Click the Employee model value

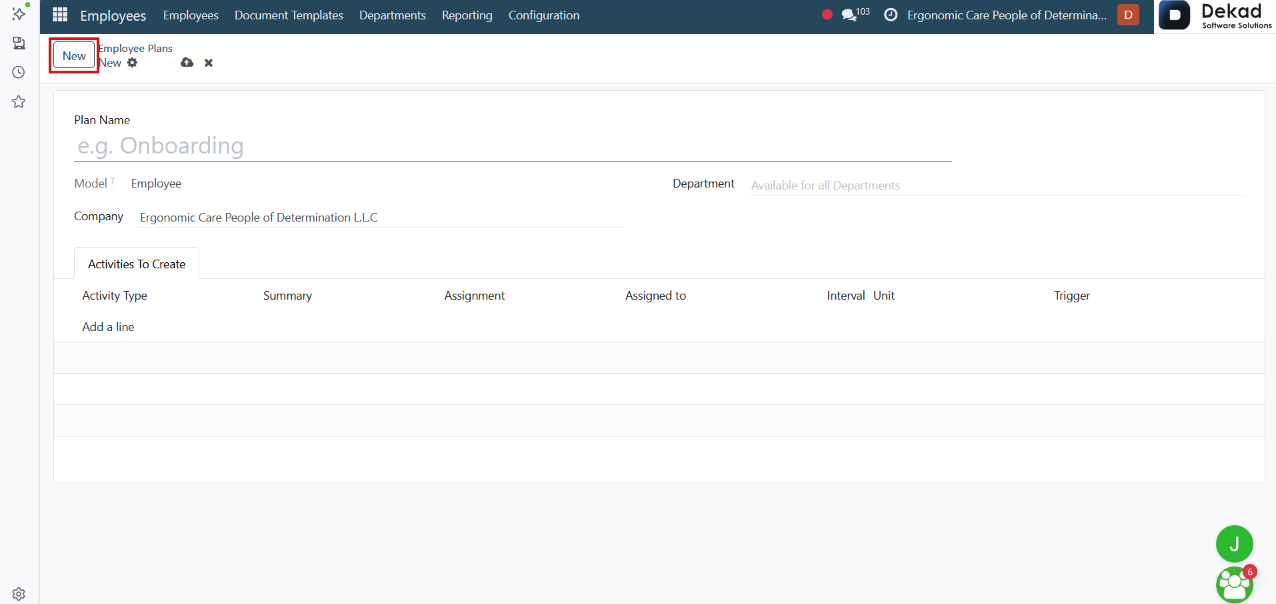pyautogui.click(x=156, y=184)
